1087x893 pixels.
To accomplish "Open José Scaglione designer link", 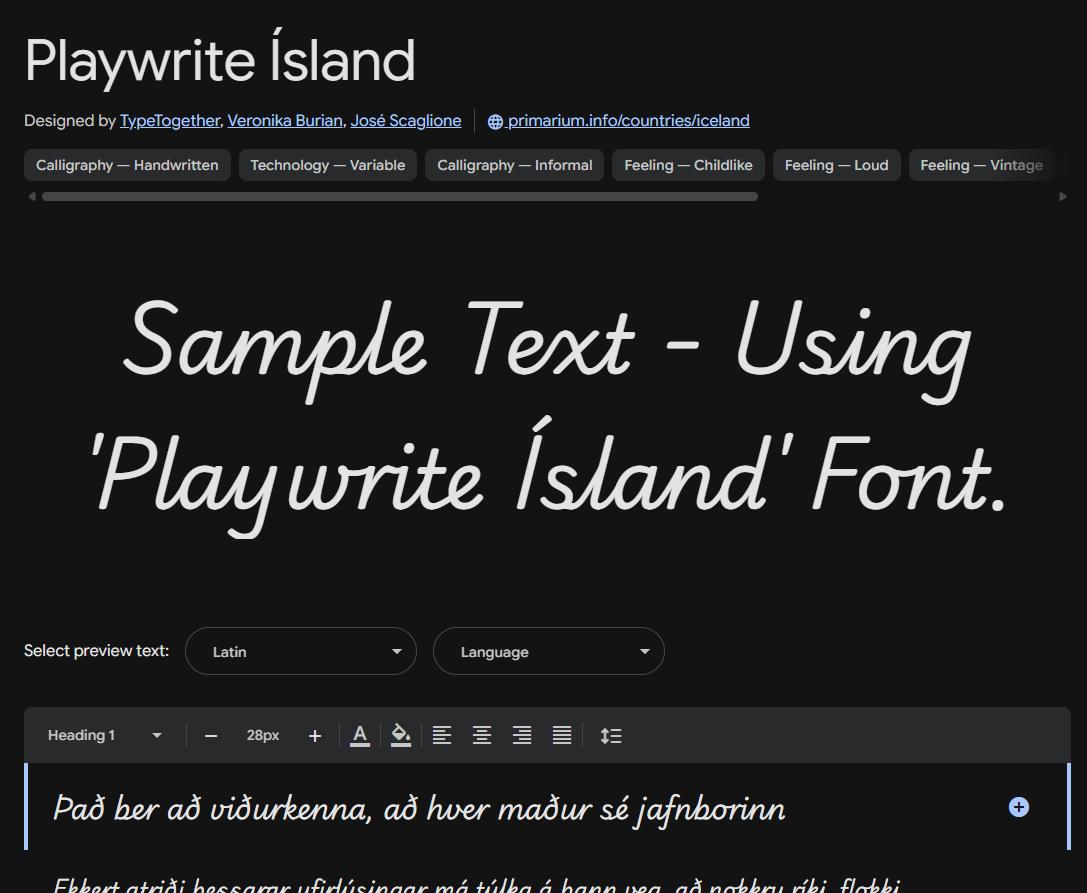I will pos(406,121).
